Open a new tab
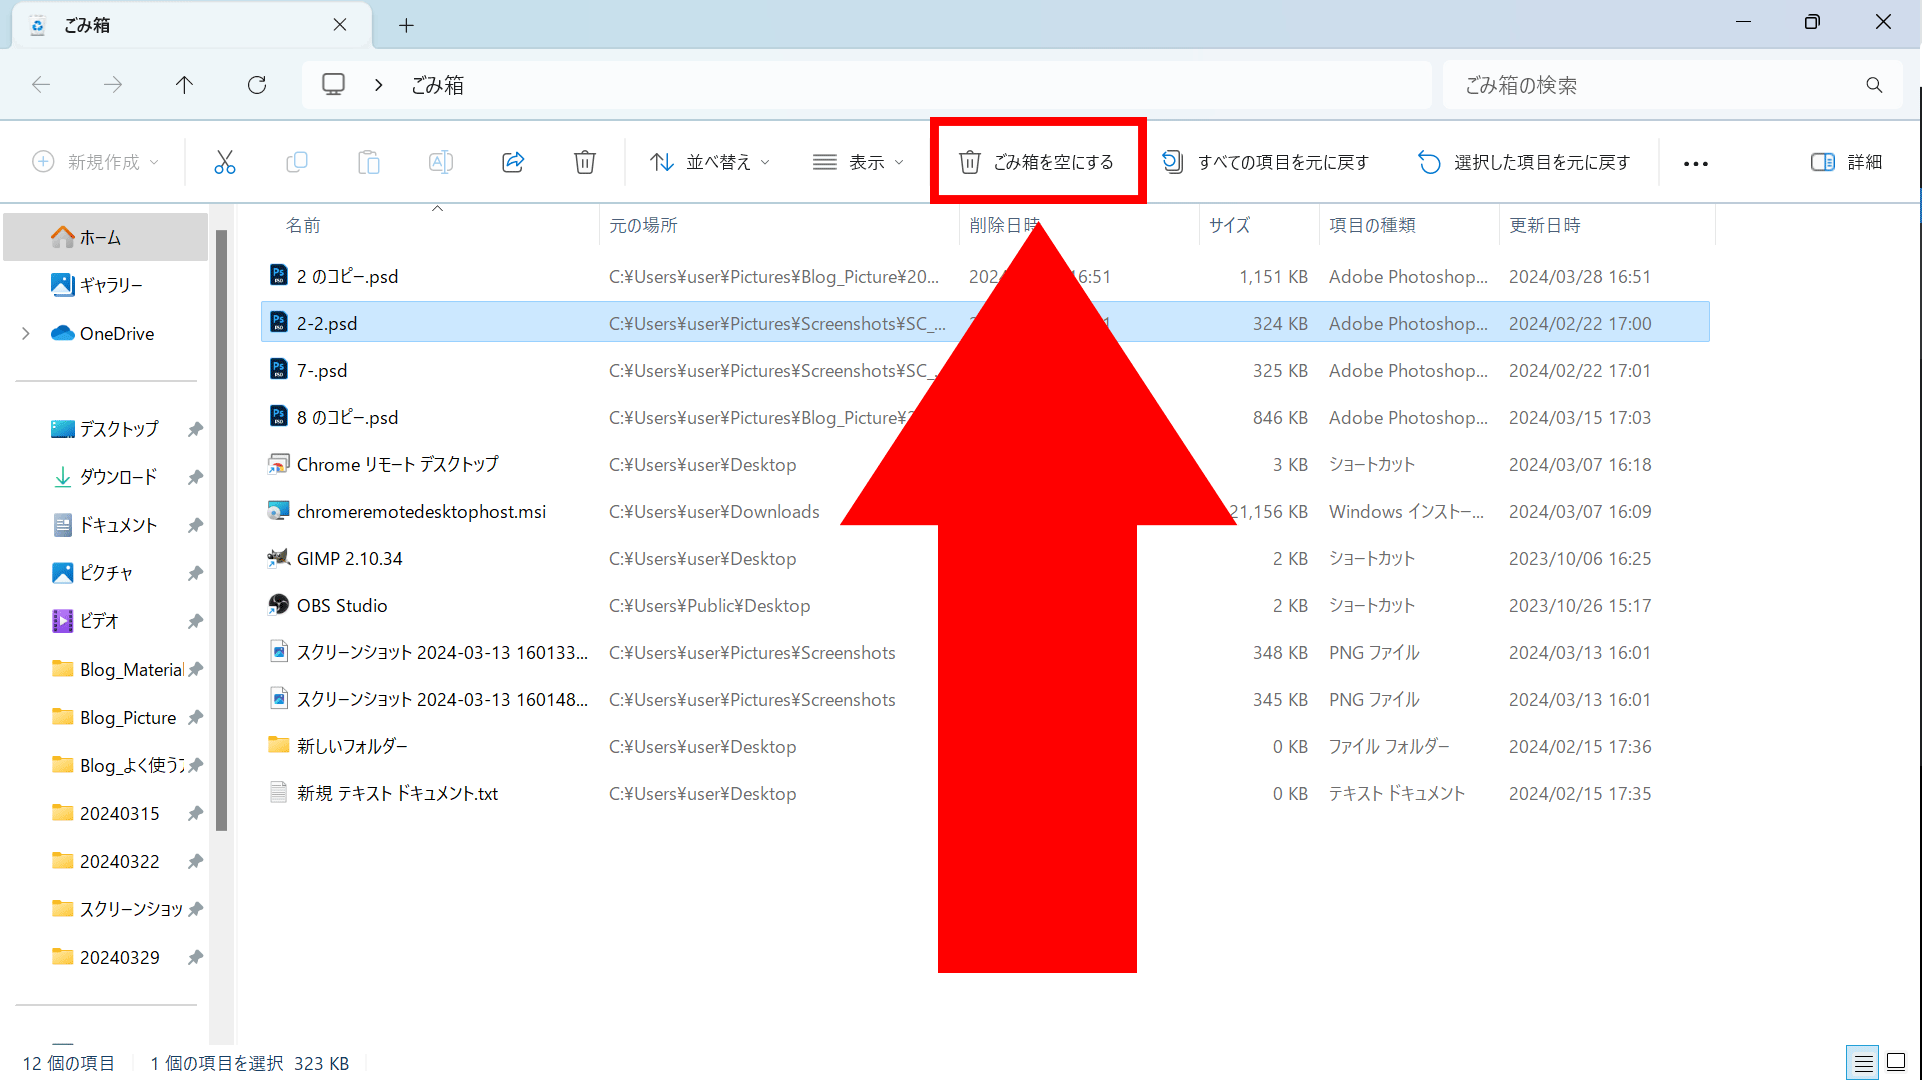The width and height of the screenshot is (1922, 1080). [406, 25]
